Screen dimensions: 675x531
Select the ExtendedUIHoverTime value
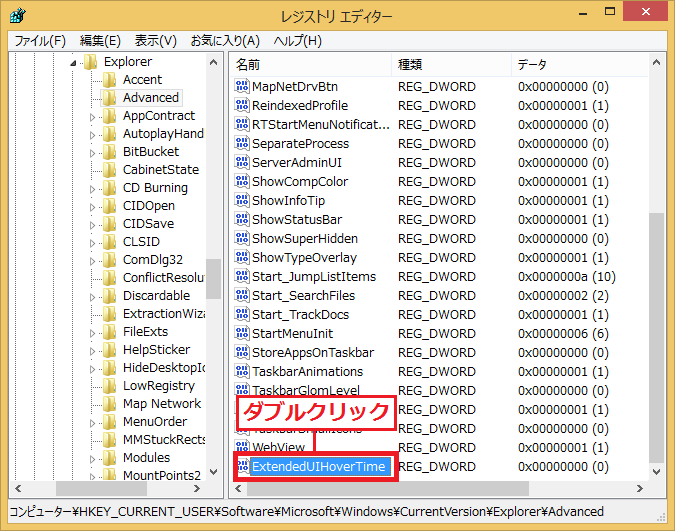[x=319, y=466]
